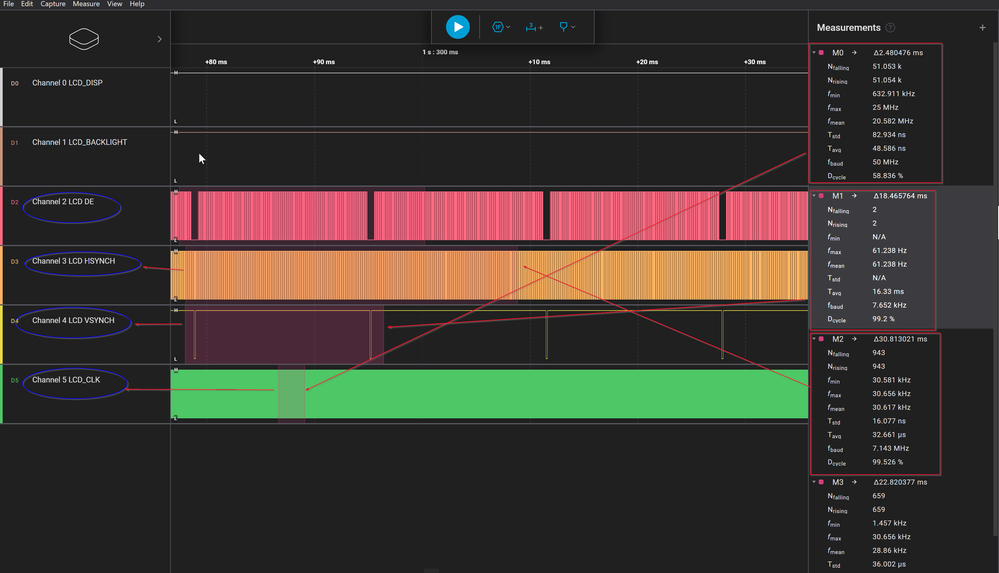Viewport: 999px width, 573px height.
Task: Open the View menu
Action: [115, 4]
